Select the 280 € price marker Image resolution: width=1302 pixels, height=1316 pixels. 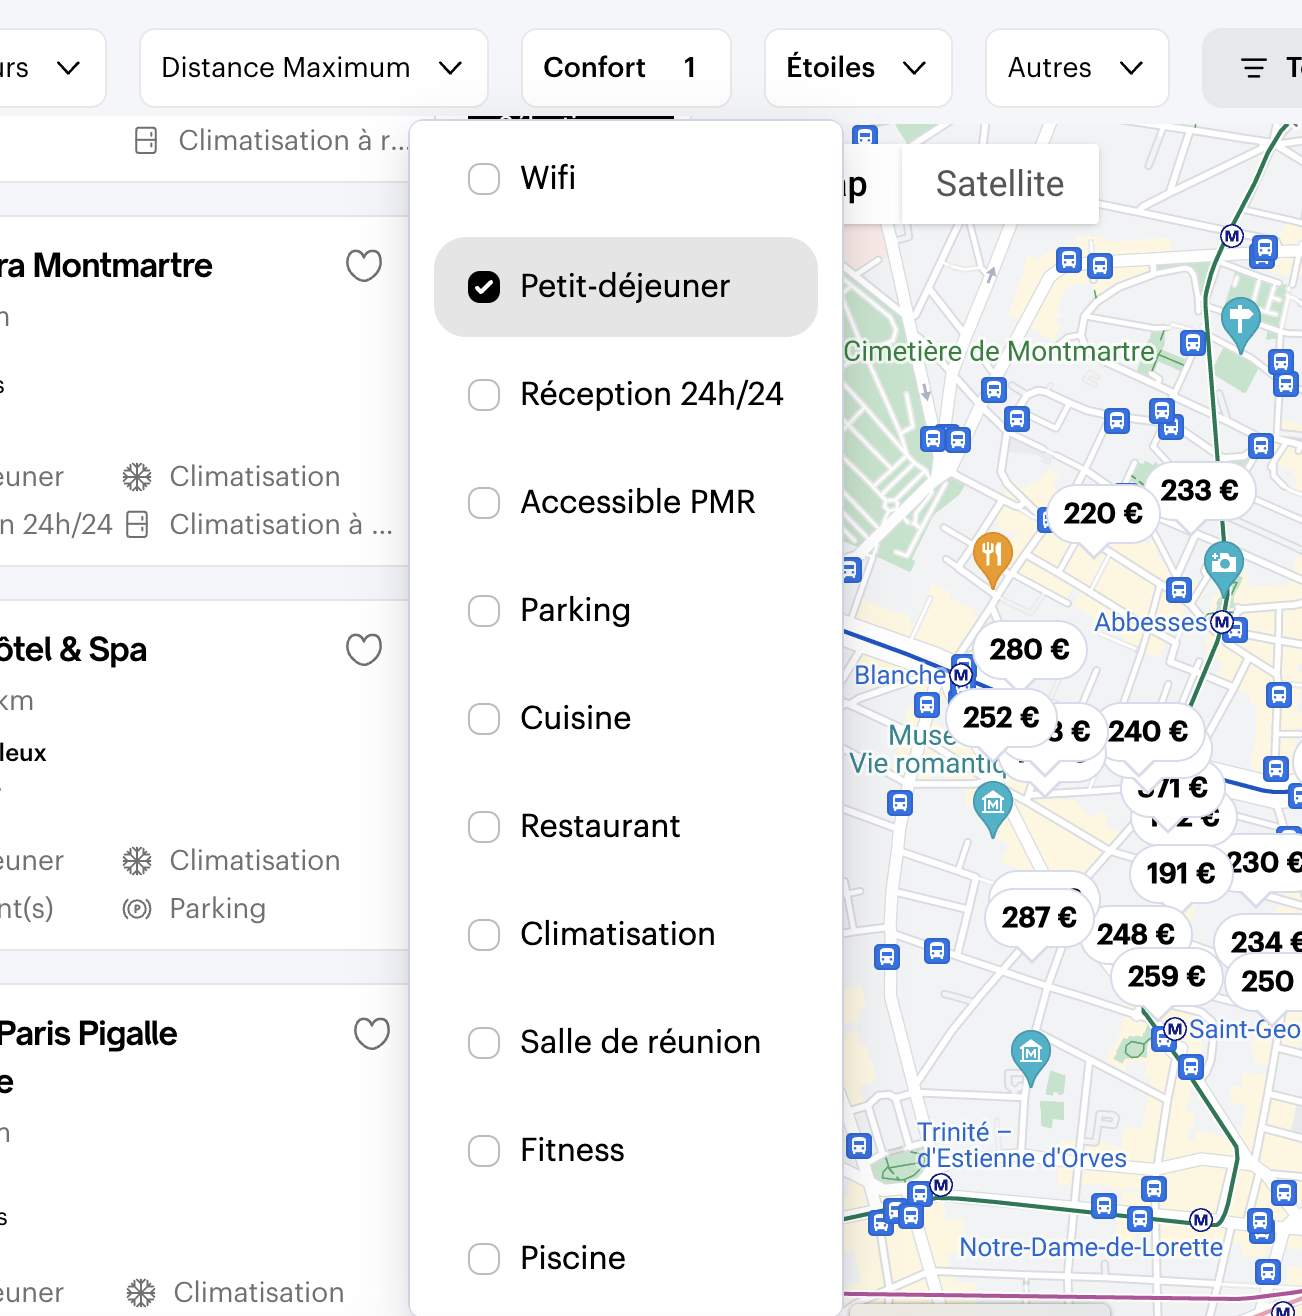pyautogui.click(x=1029, y=650)
